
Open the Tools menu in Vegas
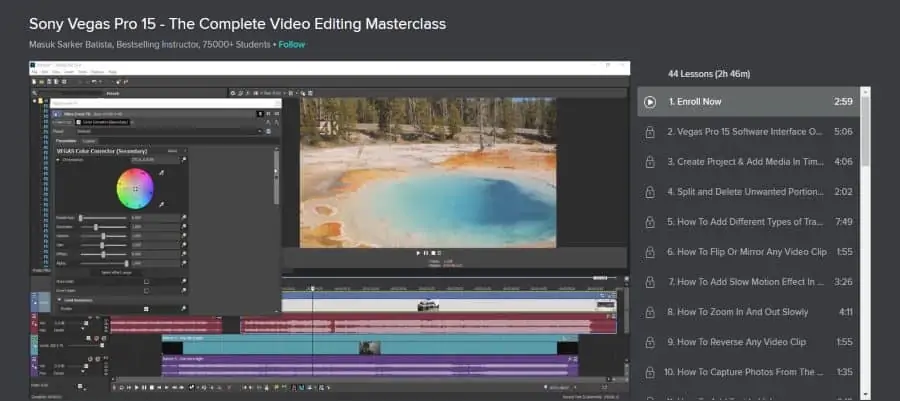point(83,72)
